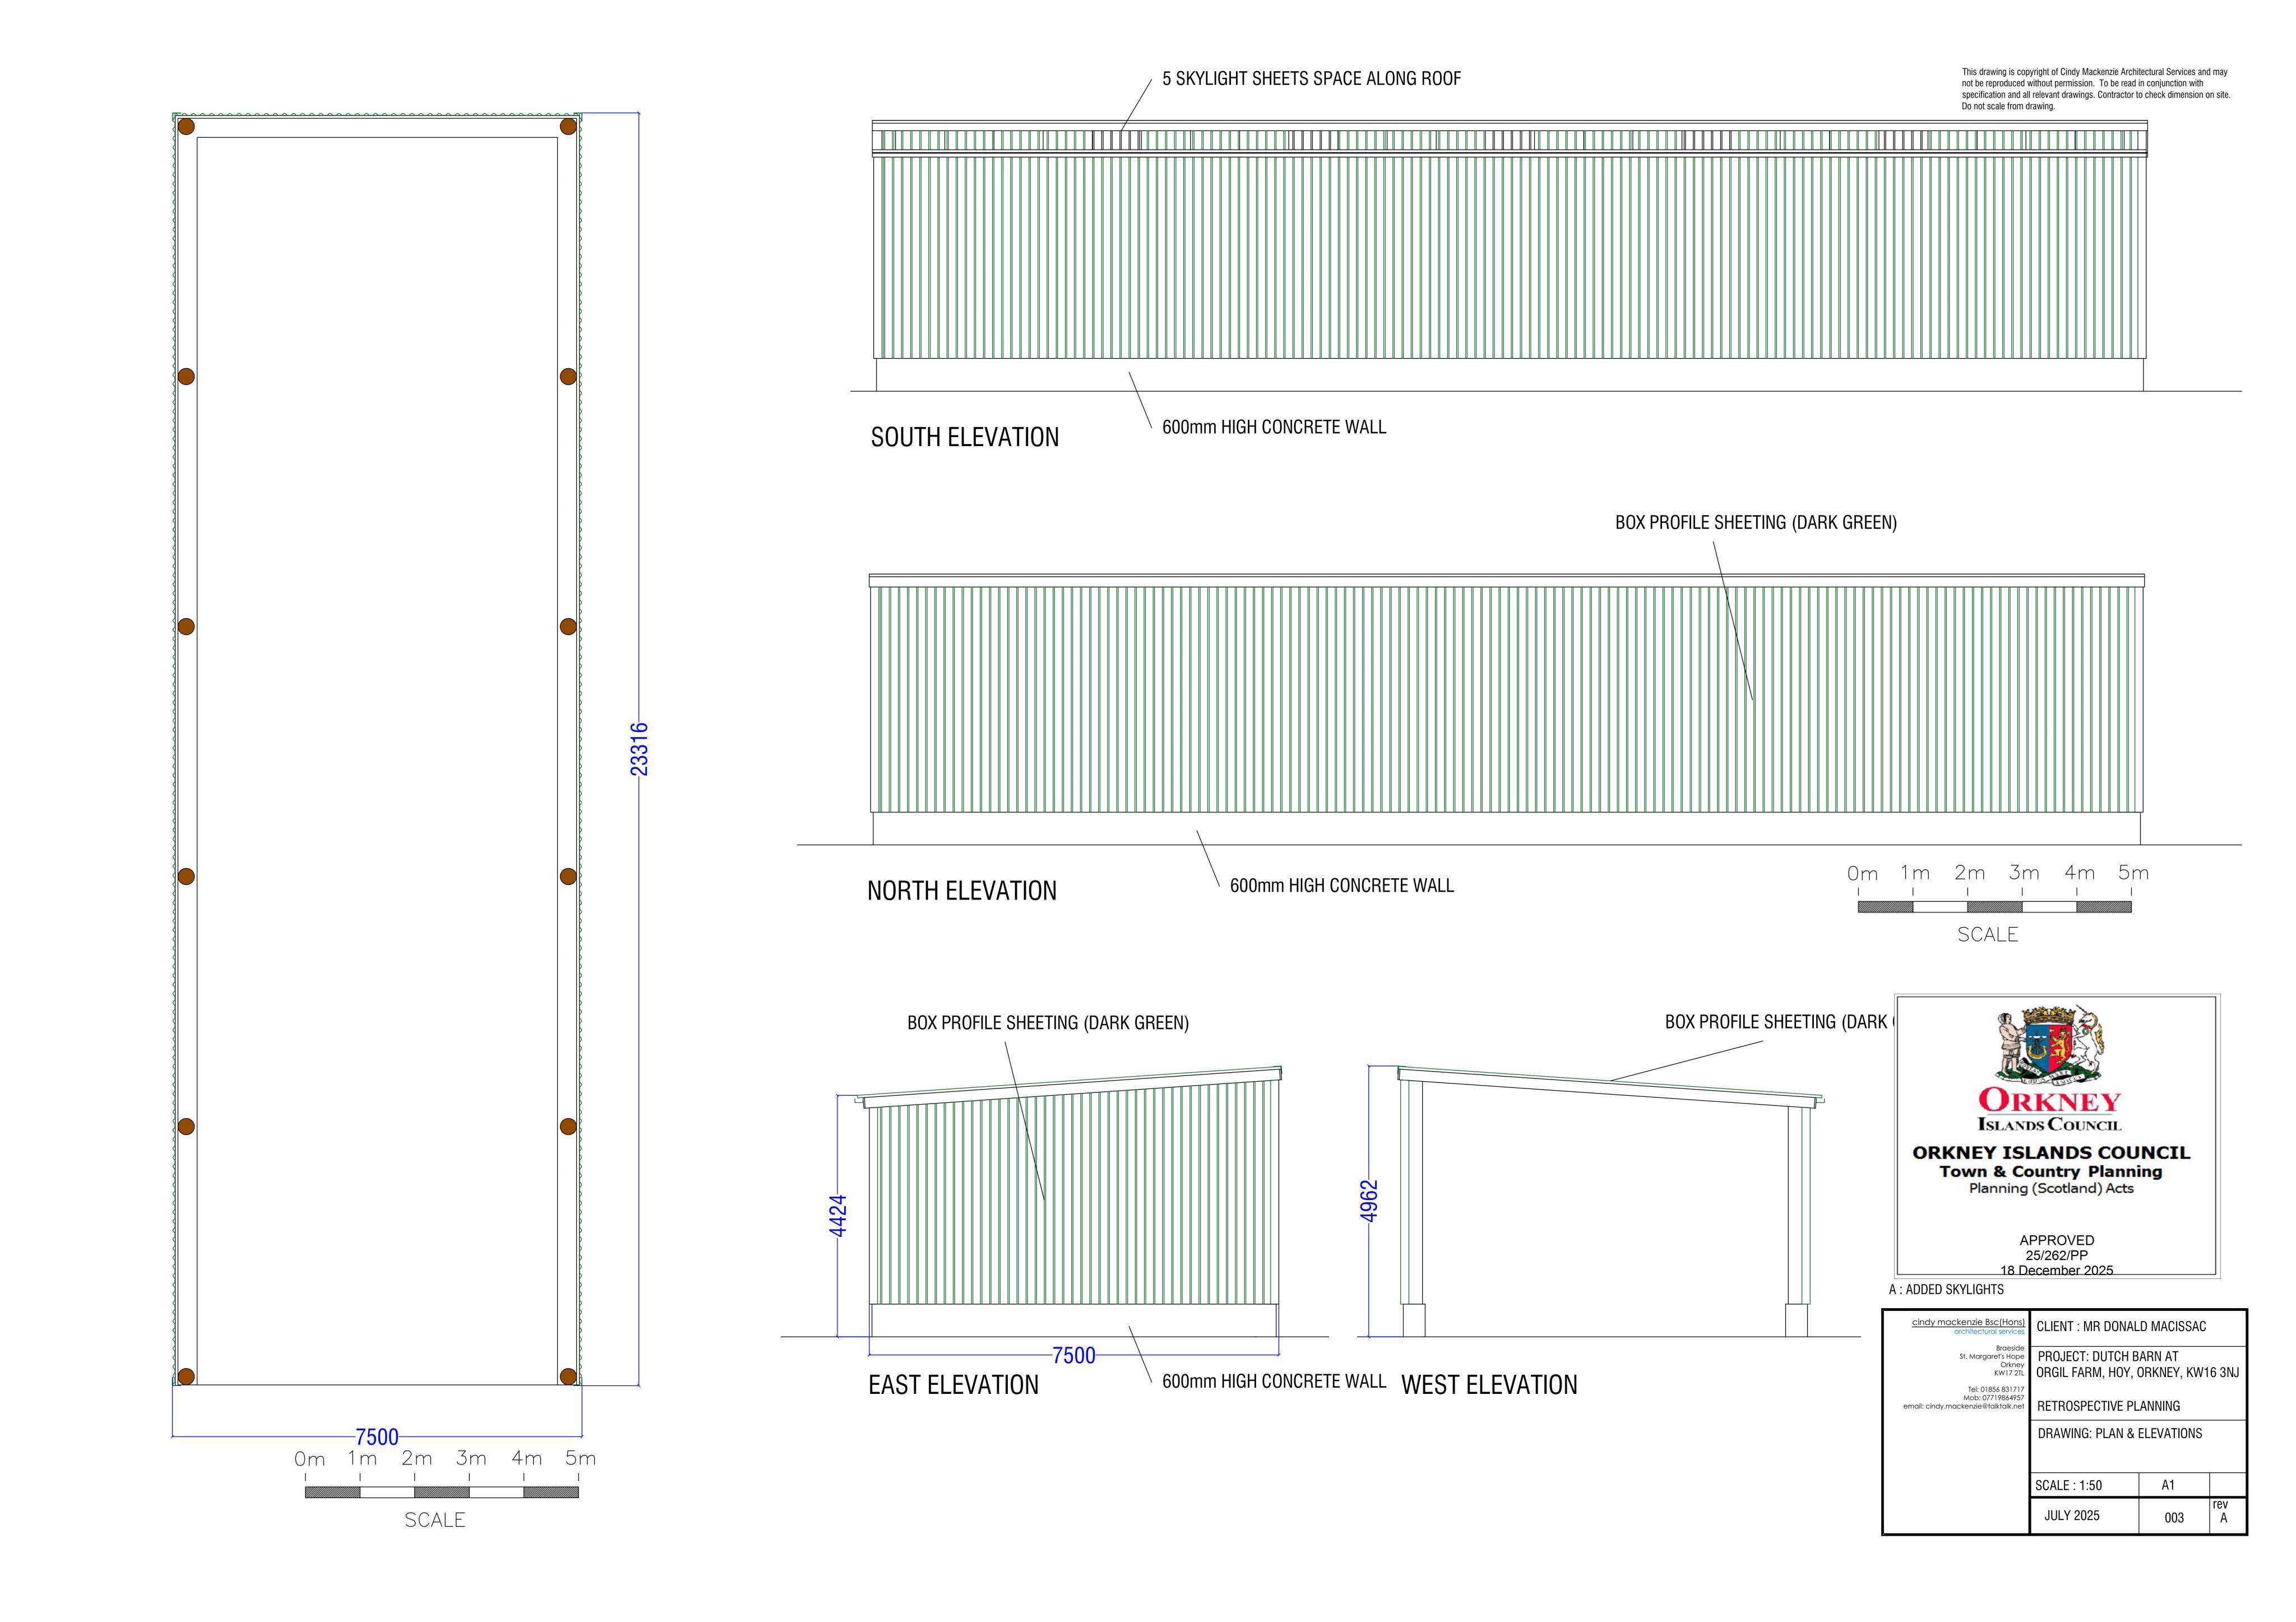The height and width of the screenshot is (1622, 2296).
Task: Click the Orkney Islands Council crest logo
Action: tap(2049, 1046)
